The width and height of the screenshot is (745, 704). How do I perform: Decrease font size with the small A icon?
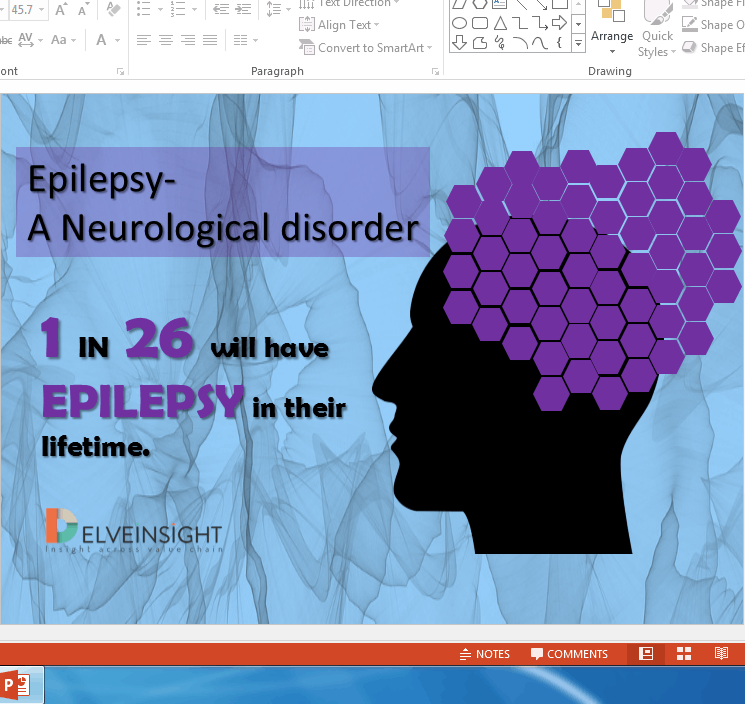(83, 10)
